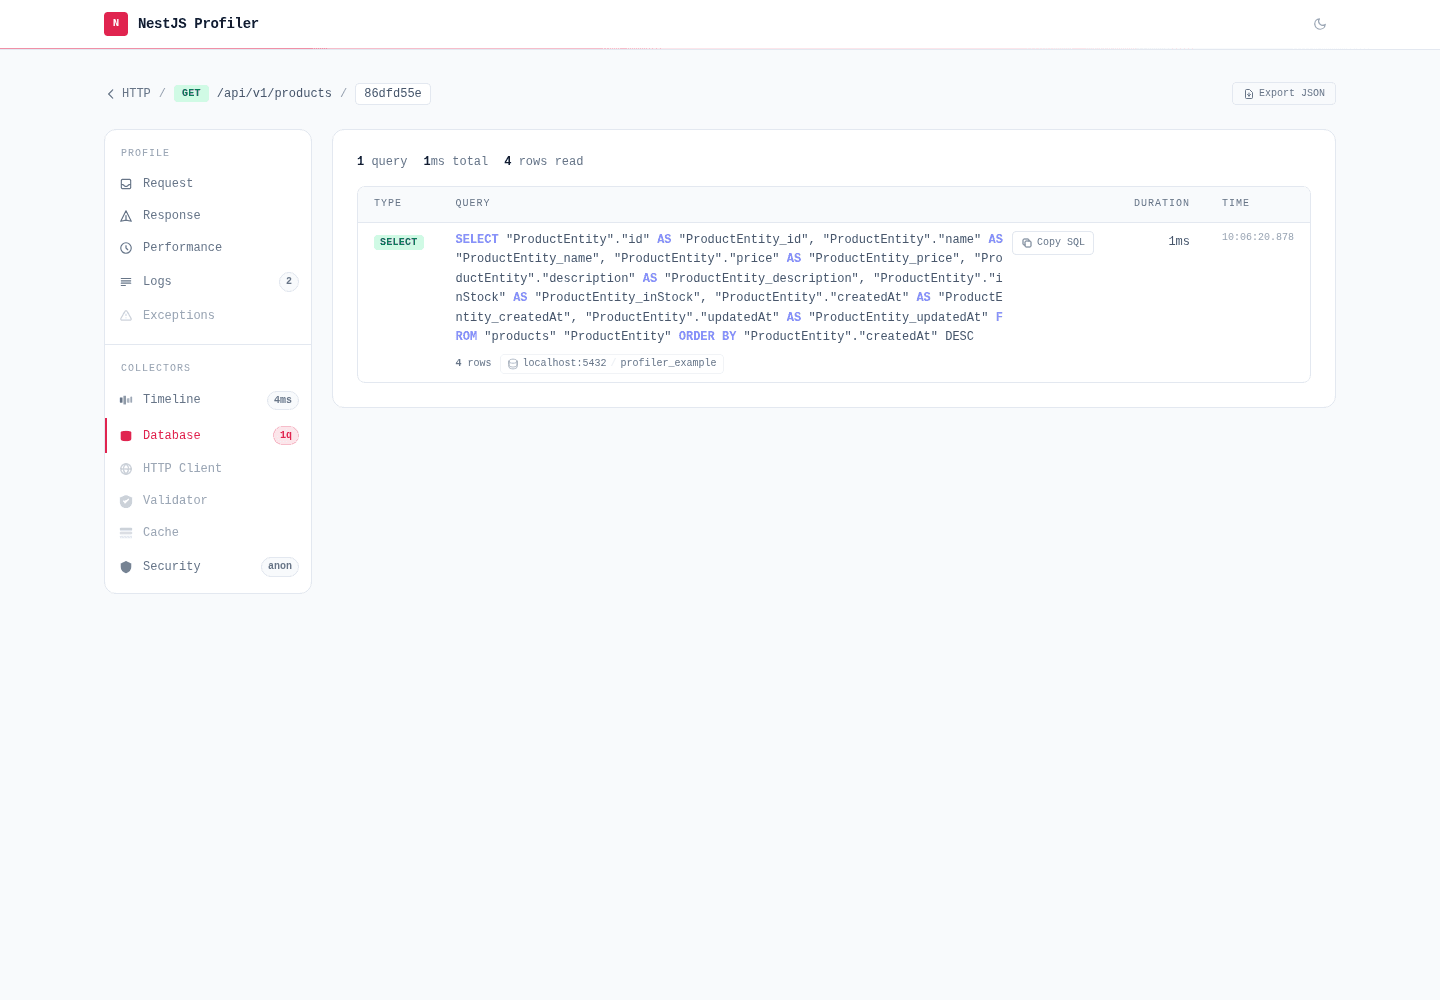The width and height of the screenshot is (1440, 1000).
Task: Open the Security collector
Action: pyautogui.click(x=208, y=567)
